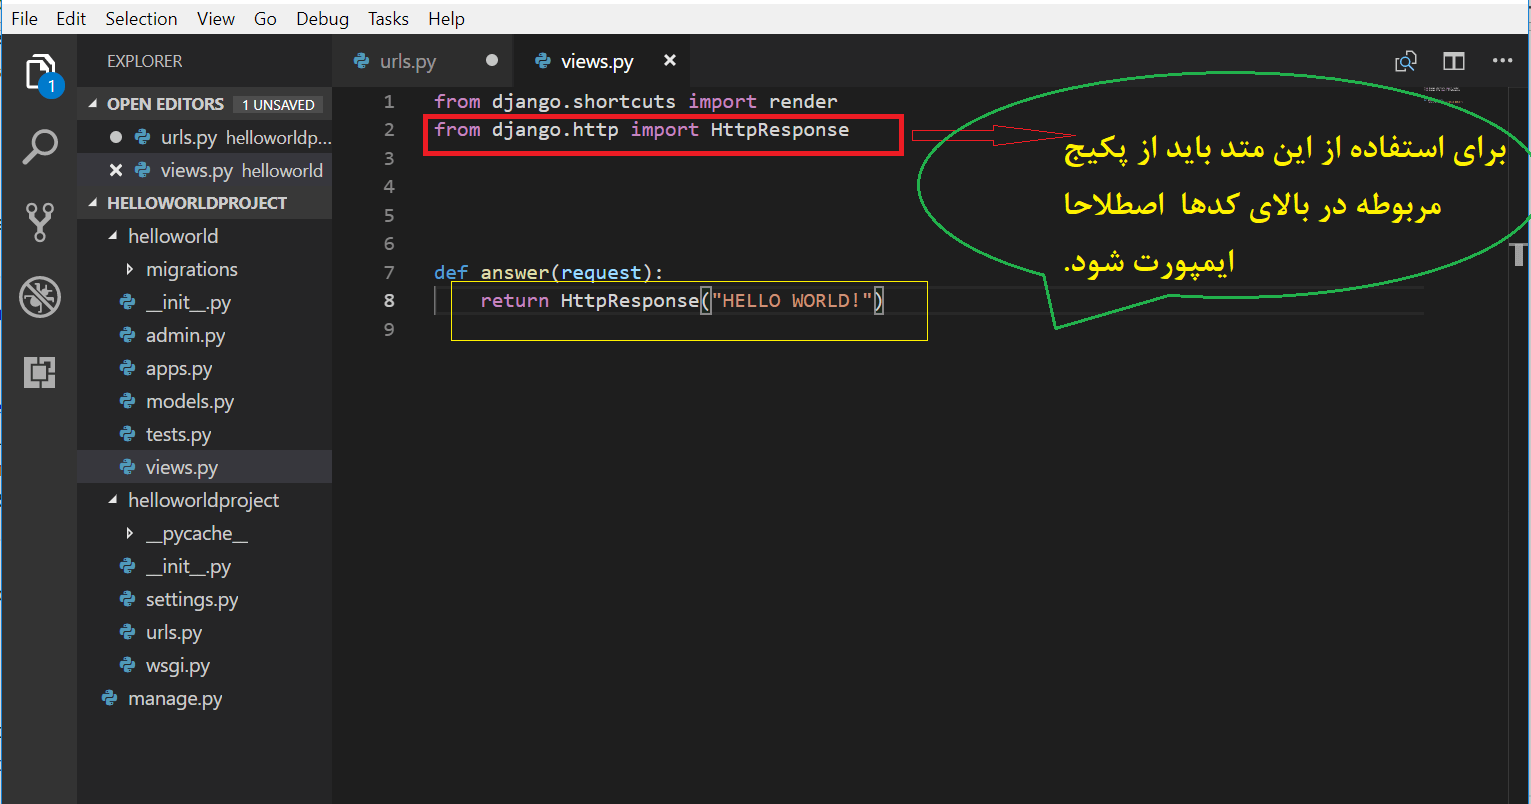The height and width of the screenshot is (804, 1531).
Task: Click the Split Editor icon
Action: 1454,61
